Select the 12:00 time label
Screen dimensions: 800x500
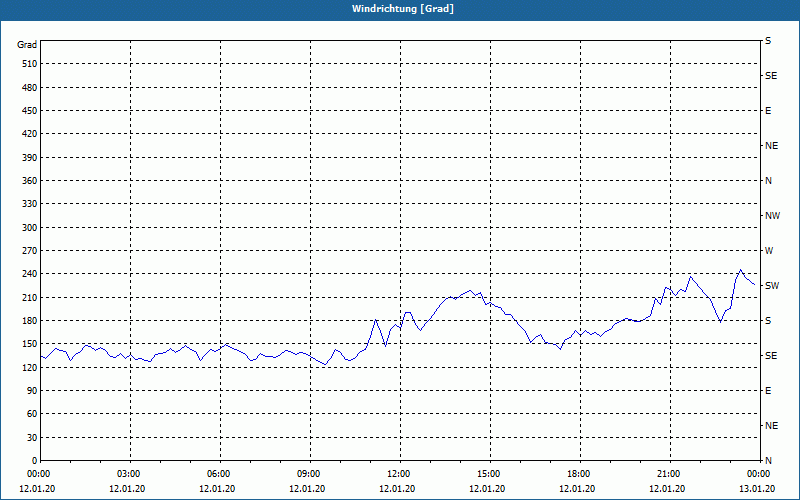pos(400,474)
